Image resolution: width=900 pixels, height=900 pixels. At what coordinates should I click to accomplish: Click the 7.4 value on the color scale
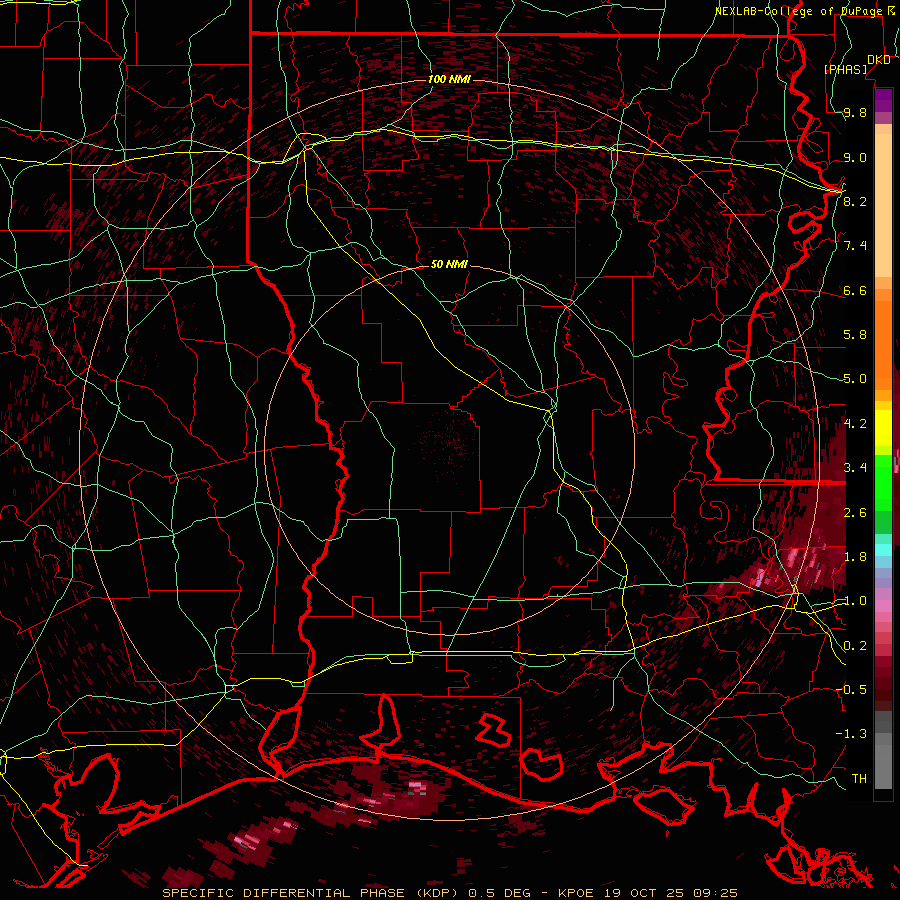(x=855, y=246)
